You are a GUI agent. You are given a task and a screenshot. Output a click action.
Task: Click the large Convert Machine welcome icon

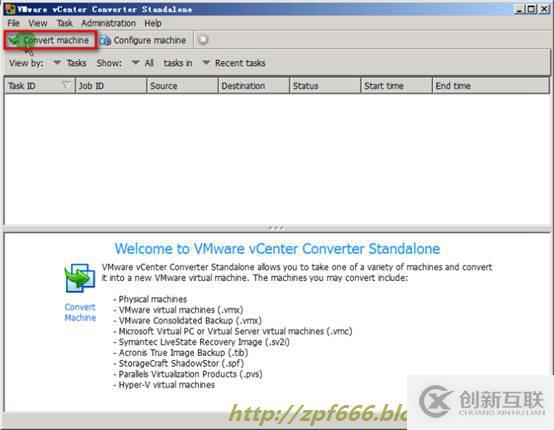(x=80, y=278)
